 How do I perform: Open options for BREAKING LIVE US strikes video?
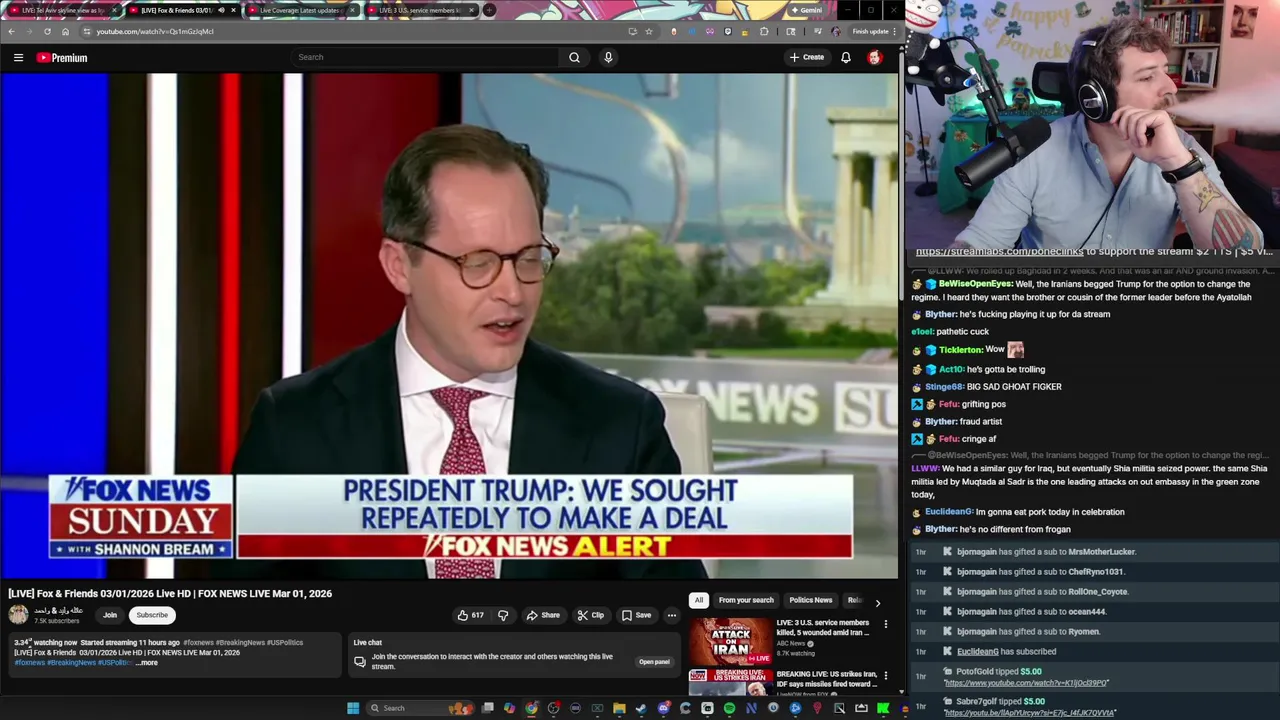pos(885,676)
